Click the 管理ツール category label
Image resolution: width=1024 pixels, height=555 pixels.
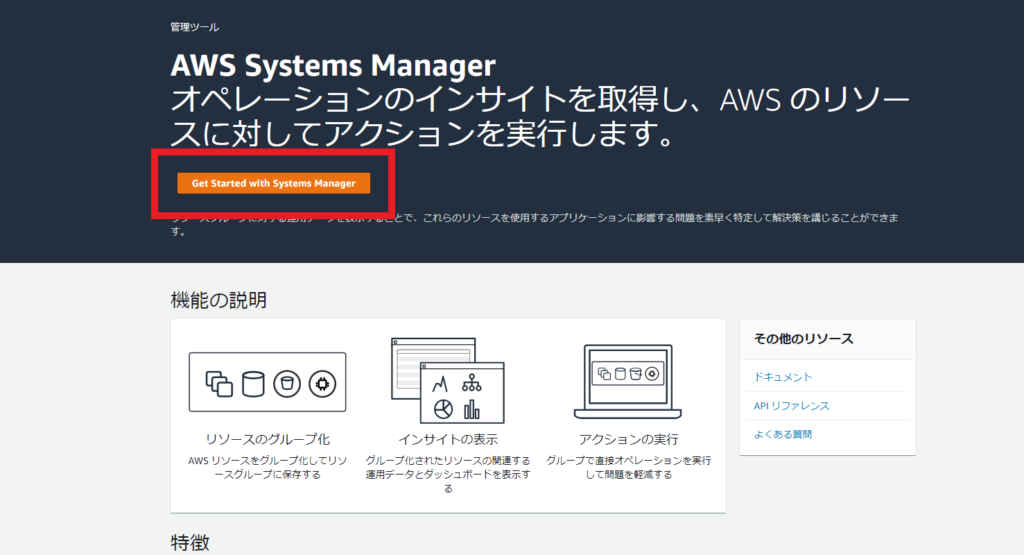(x=194, y=28)
